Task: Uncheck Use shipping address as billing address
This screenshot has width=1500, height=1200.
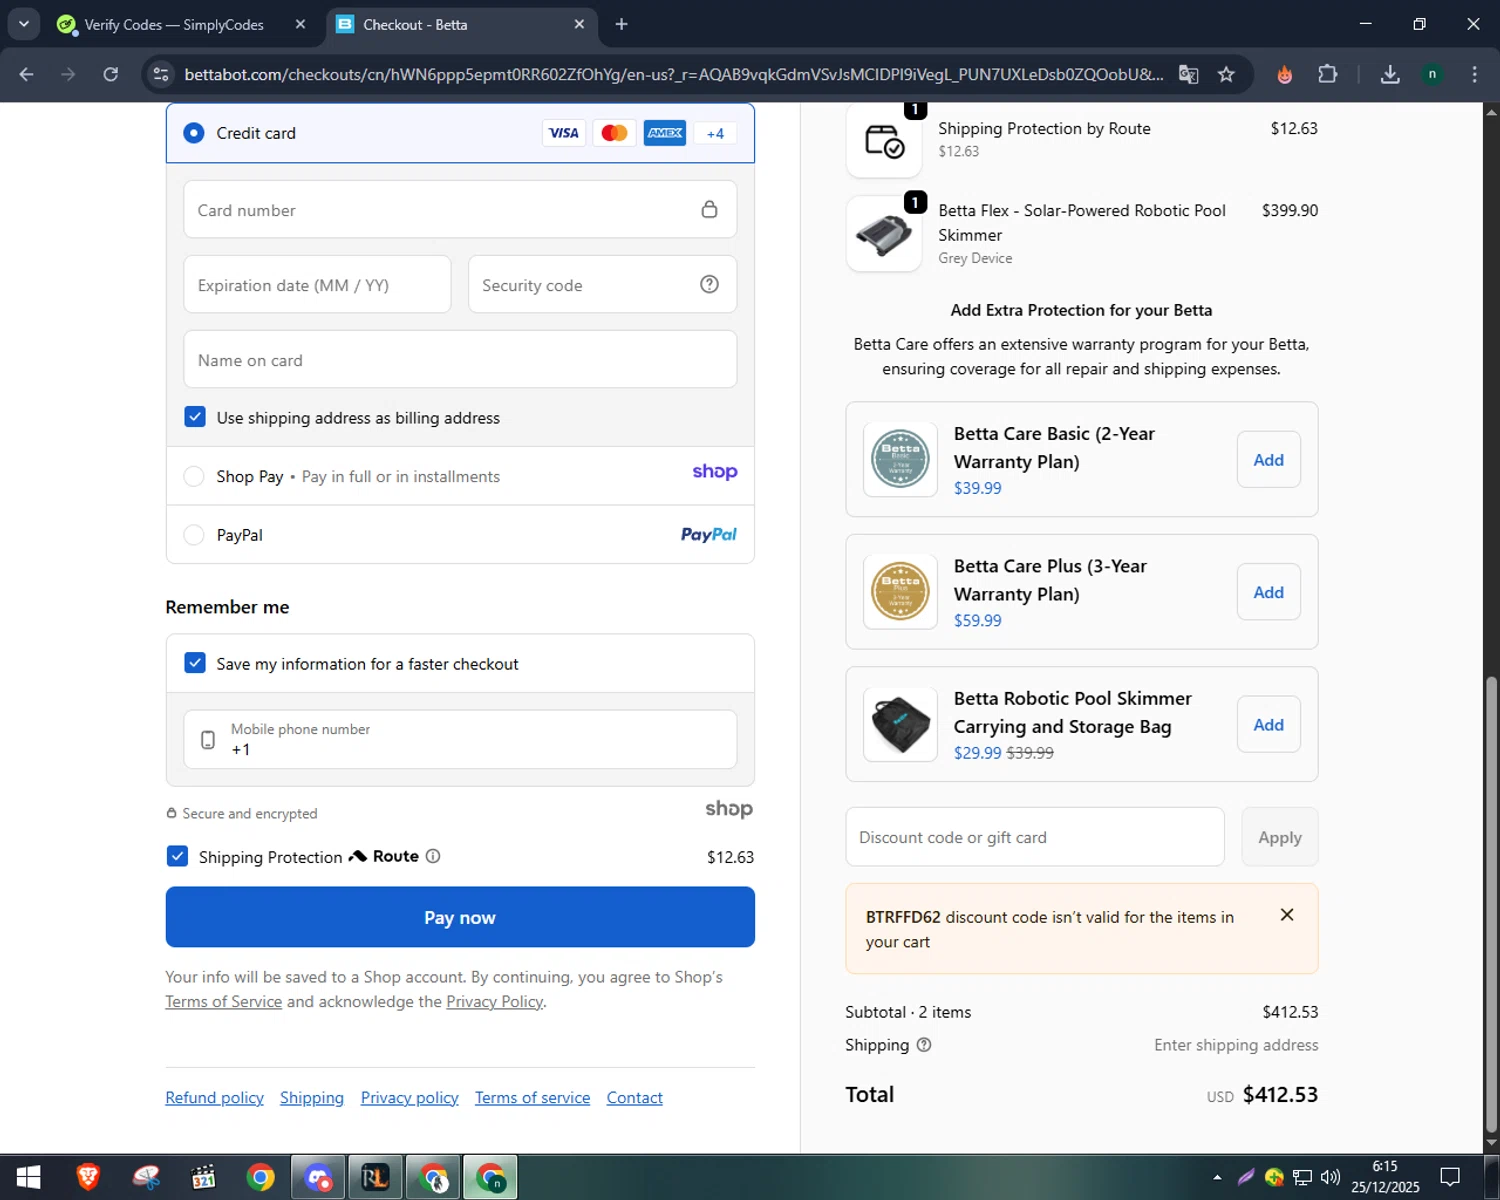Action: tap(195, 417)
